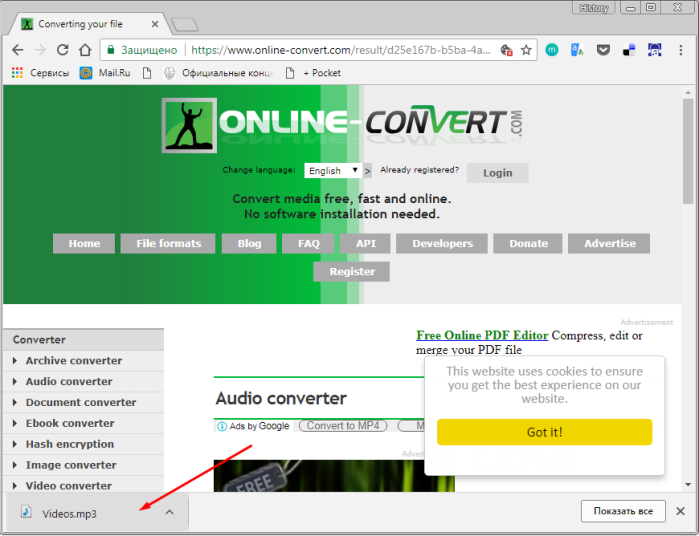Open the Mail.Ru bookmark
699x536 pixels.
coord(105,73)
